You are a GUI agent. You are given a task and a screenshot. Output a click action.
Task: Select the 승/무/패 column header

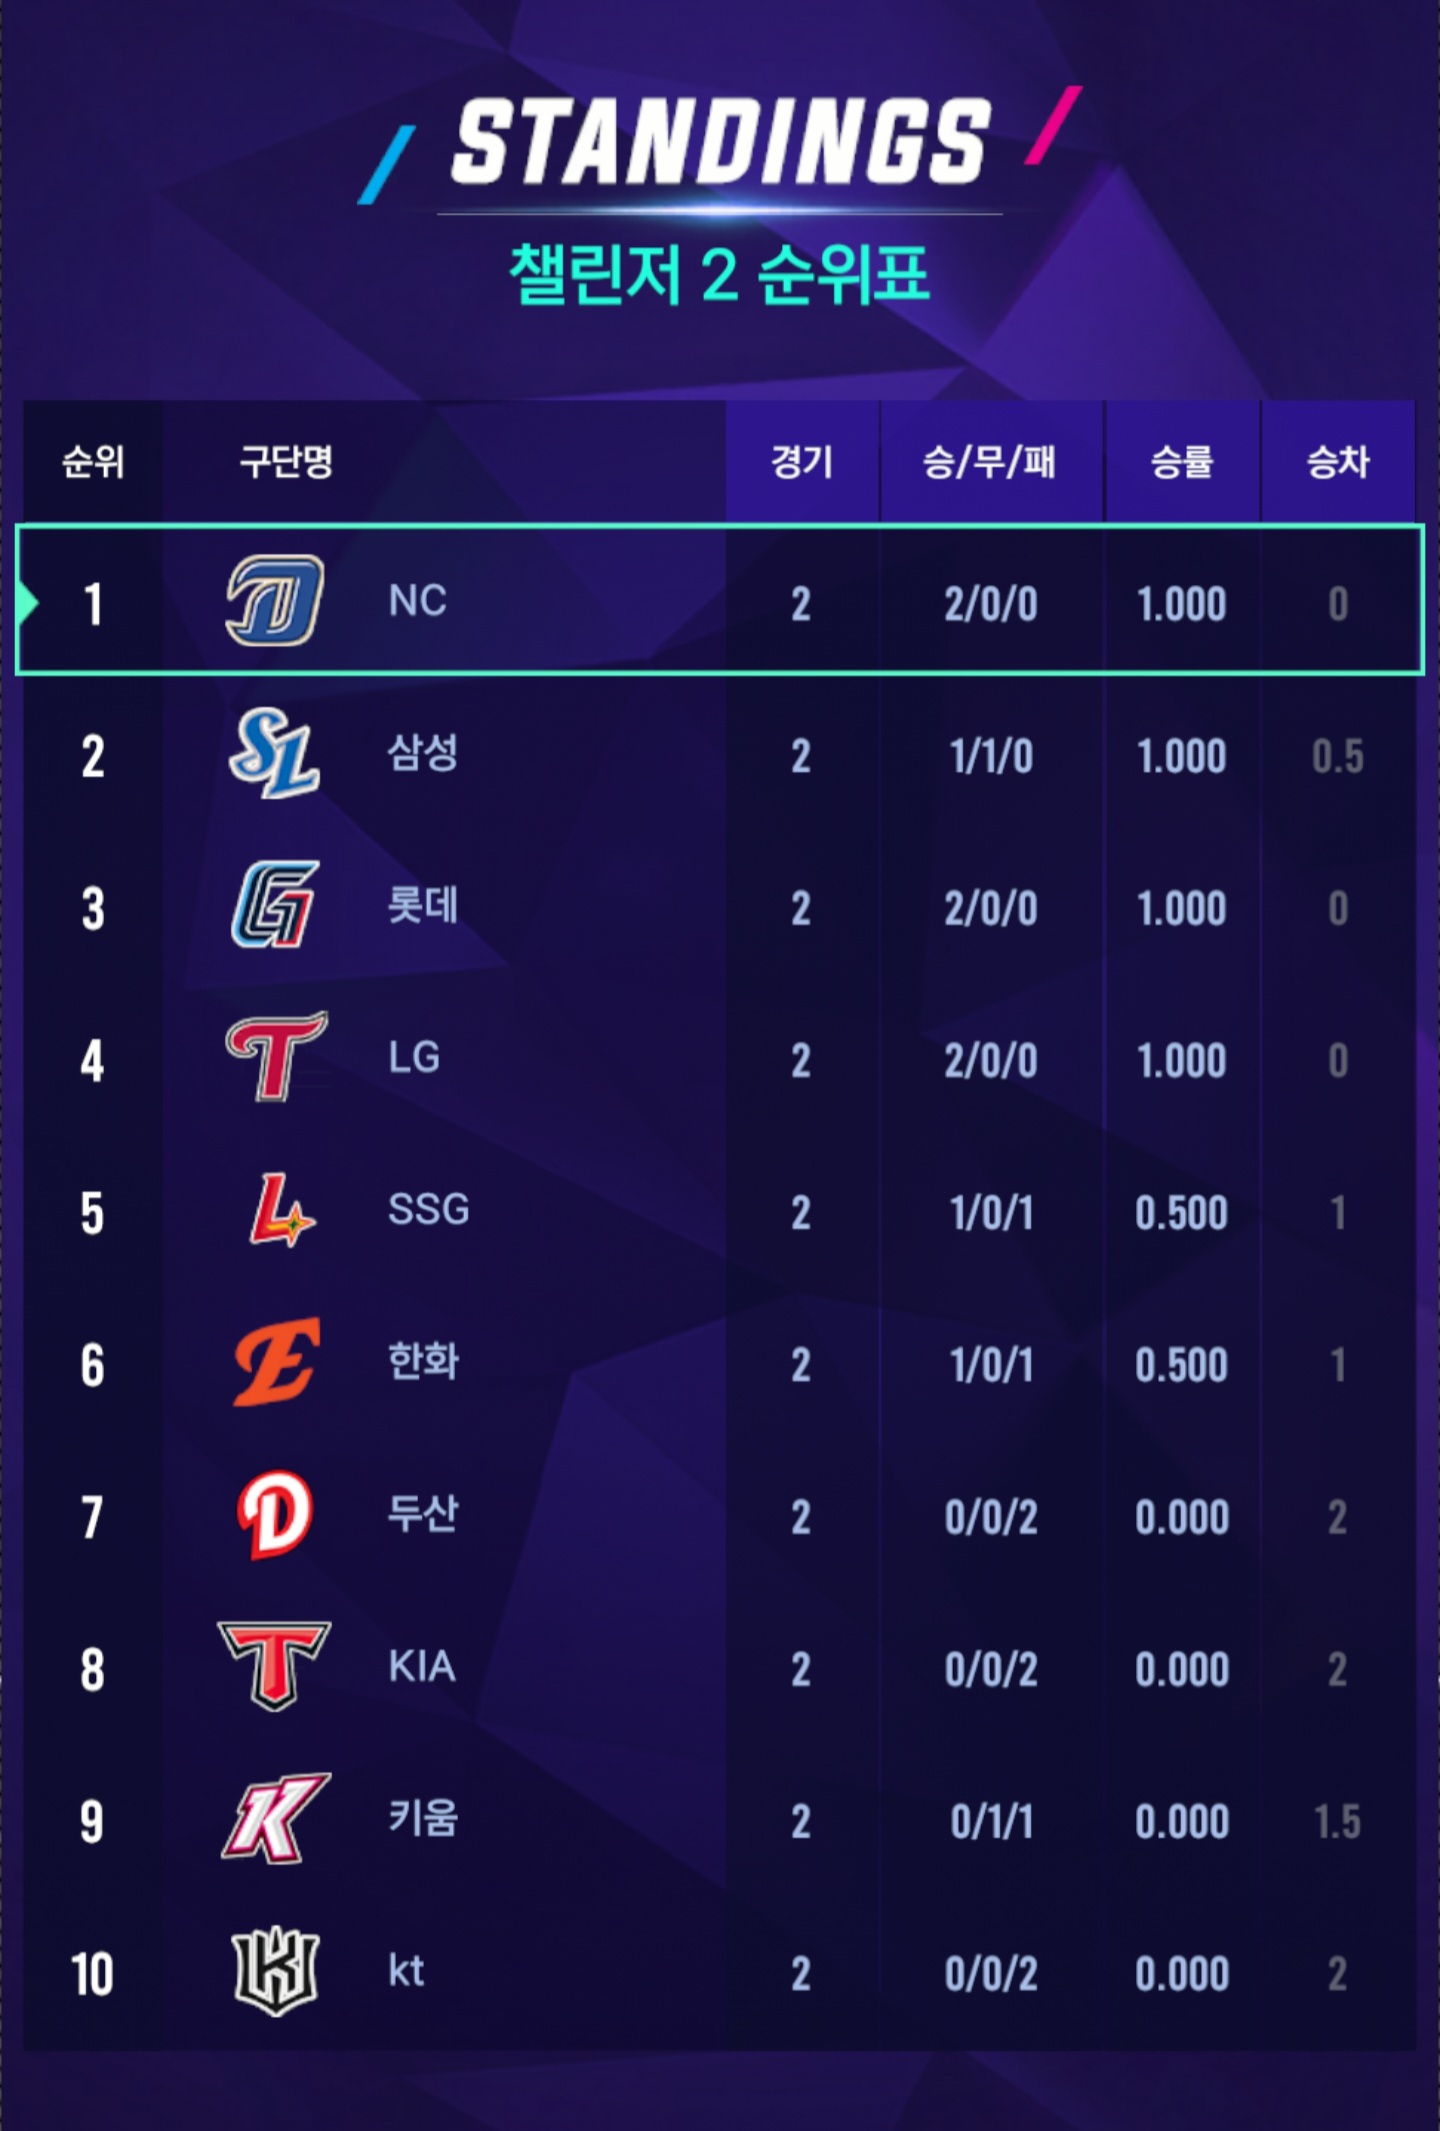(989, 462)
